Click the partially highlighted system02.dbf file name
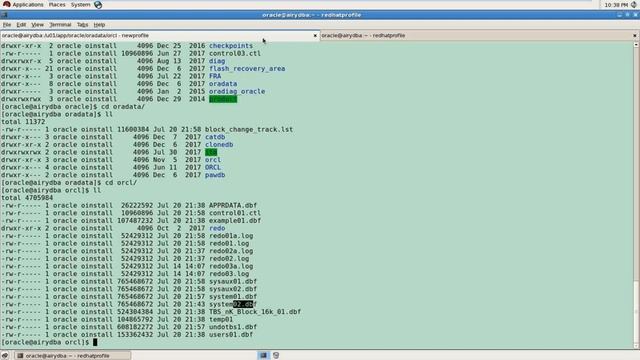Image resolution: width=640 pixels, height=360 pixels. tap(233, 304)
